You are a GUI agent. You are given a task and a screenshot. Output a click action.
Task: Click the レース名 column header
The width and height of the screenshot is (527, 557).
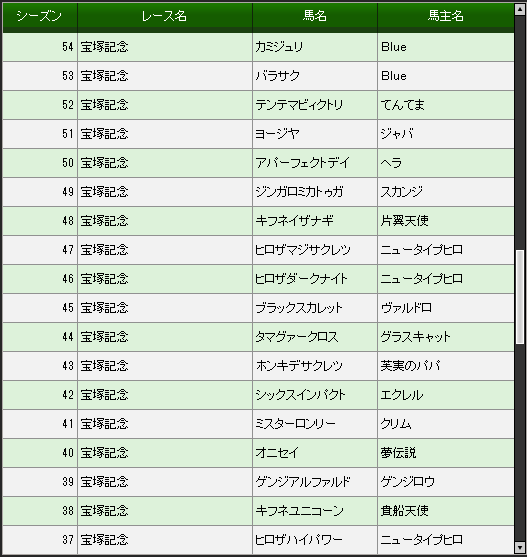[x=164, y=16]
